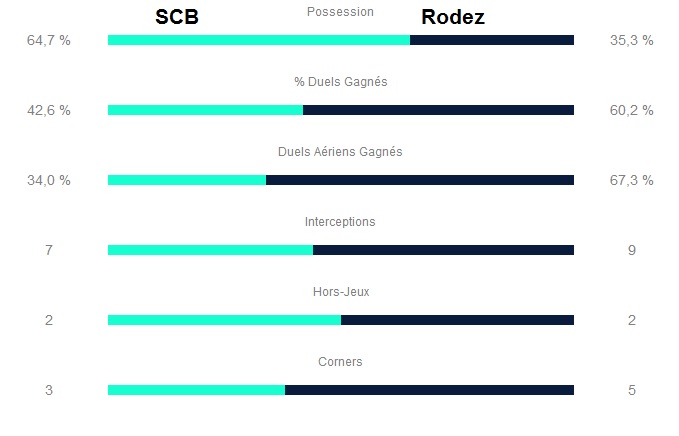679x436 pixels.
Task: Click the navy part of the Duels Aériens bar
Action: tap(420, 180)
